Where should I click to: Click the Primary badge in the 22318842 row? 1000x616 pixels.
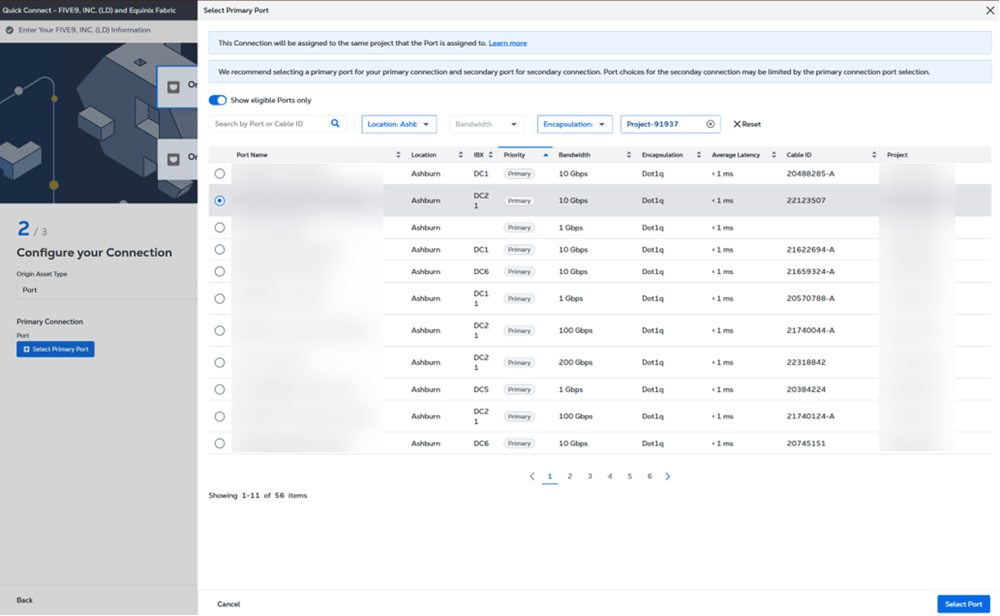click(519, 362)
